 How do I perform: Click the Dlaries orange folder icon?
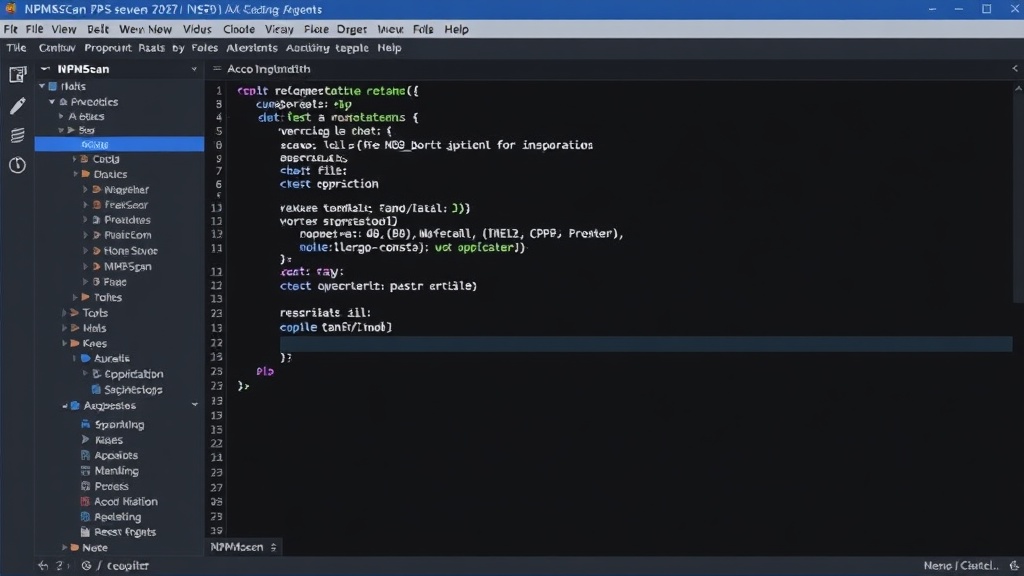coord(86,174)
